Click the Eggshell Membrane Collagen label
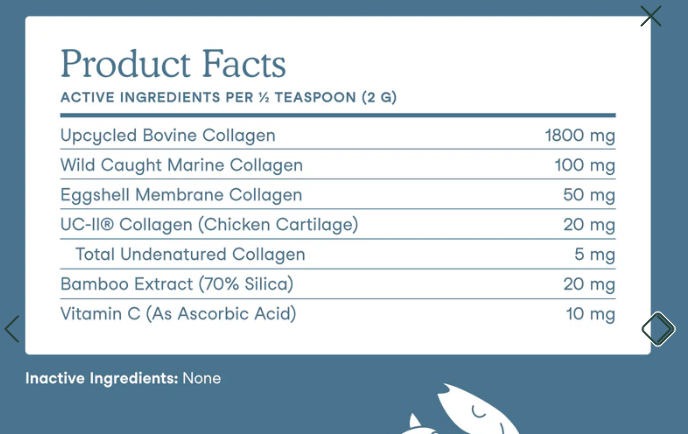 pos(181,195)
